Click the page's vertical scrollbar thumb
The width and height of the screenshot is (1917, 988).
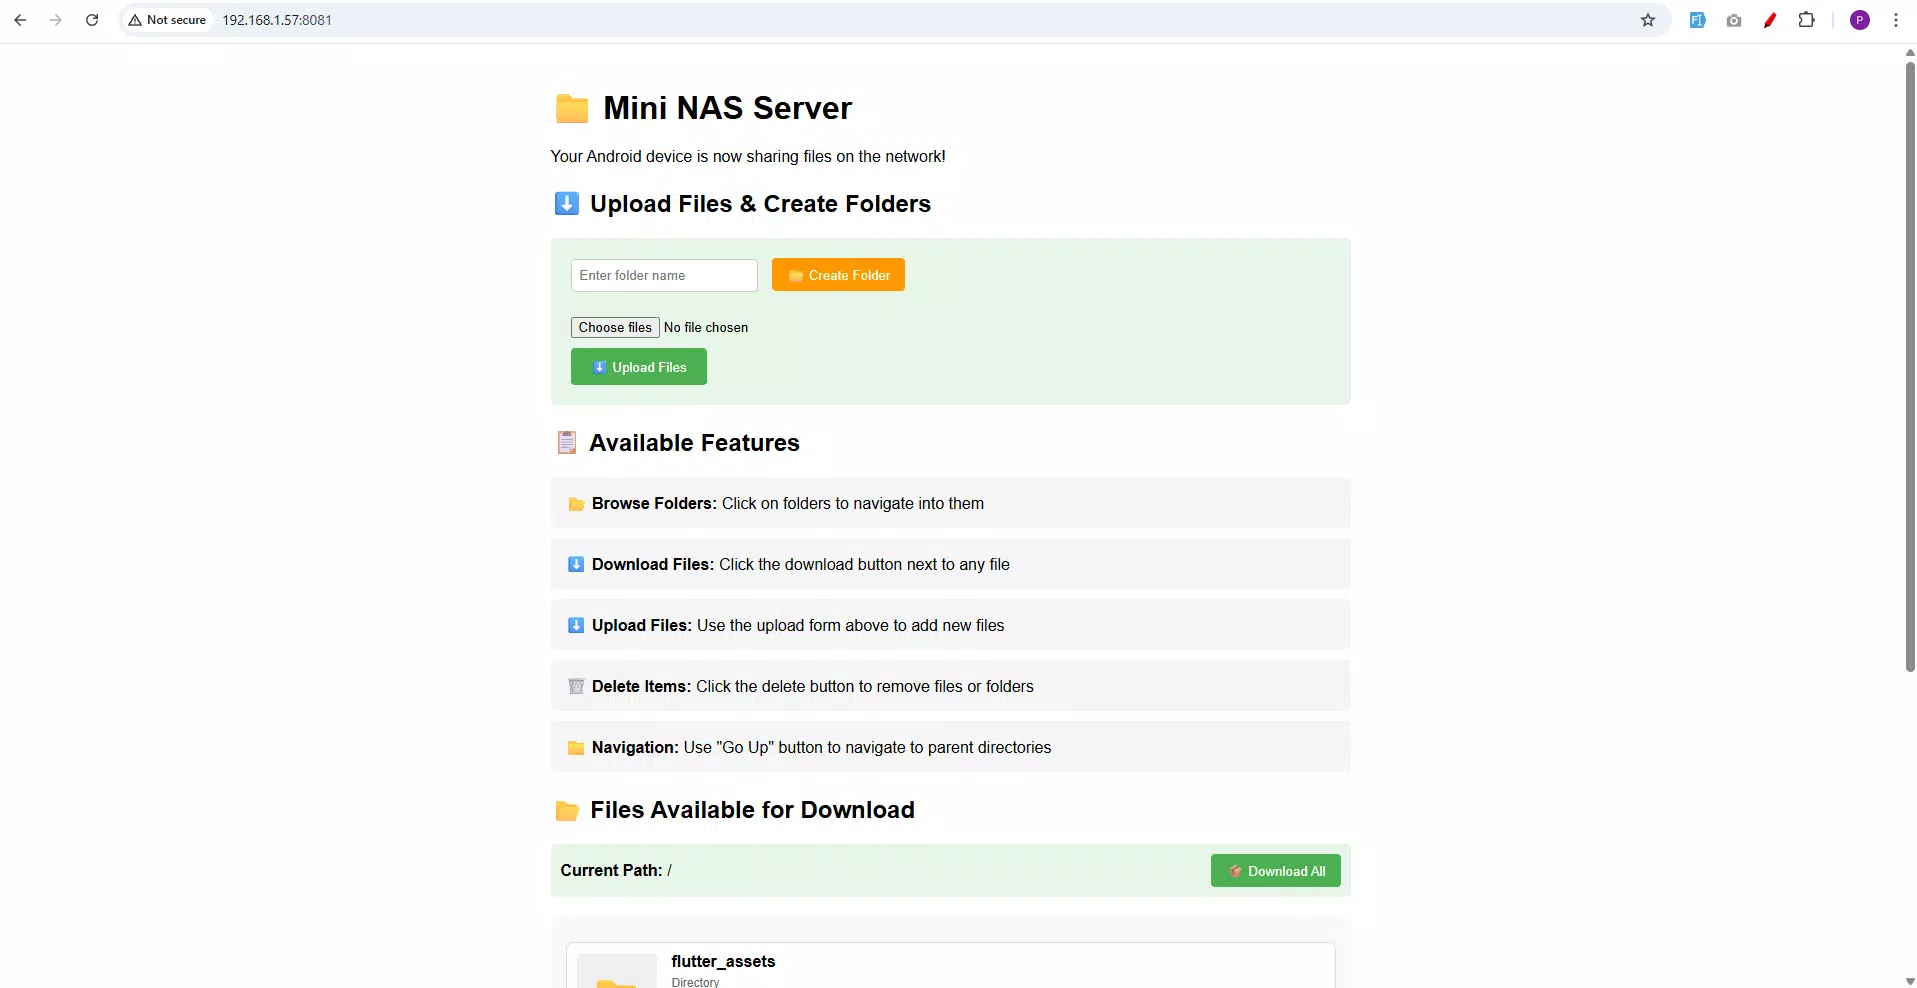(x=1909, y=367)
